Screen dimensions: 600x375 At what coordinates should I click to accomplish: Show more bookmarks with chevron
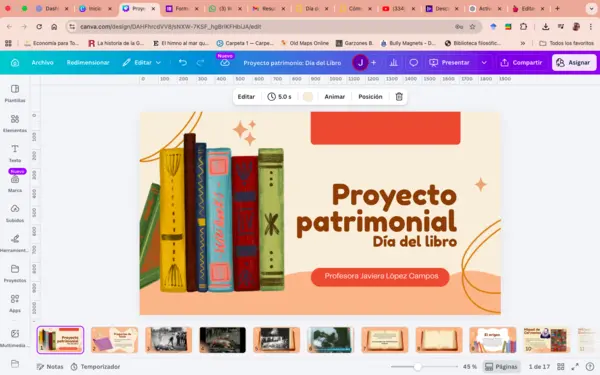click(523, 43)
